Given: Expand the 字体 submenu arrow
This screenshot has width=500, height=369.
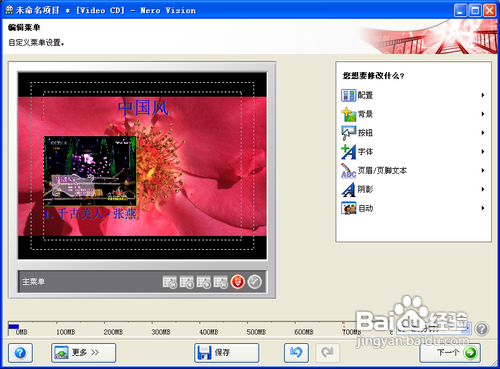Looking at the screenshot, I should 483,152.
